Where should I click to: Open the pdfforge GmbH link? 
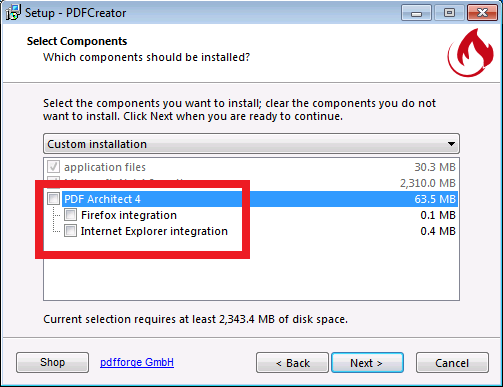tap(137, 362)
